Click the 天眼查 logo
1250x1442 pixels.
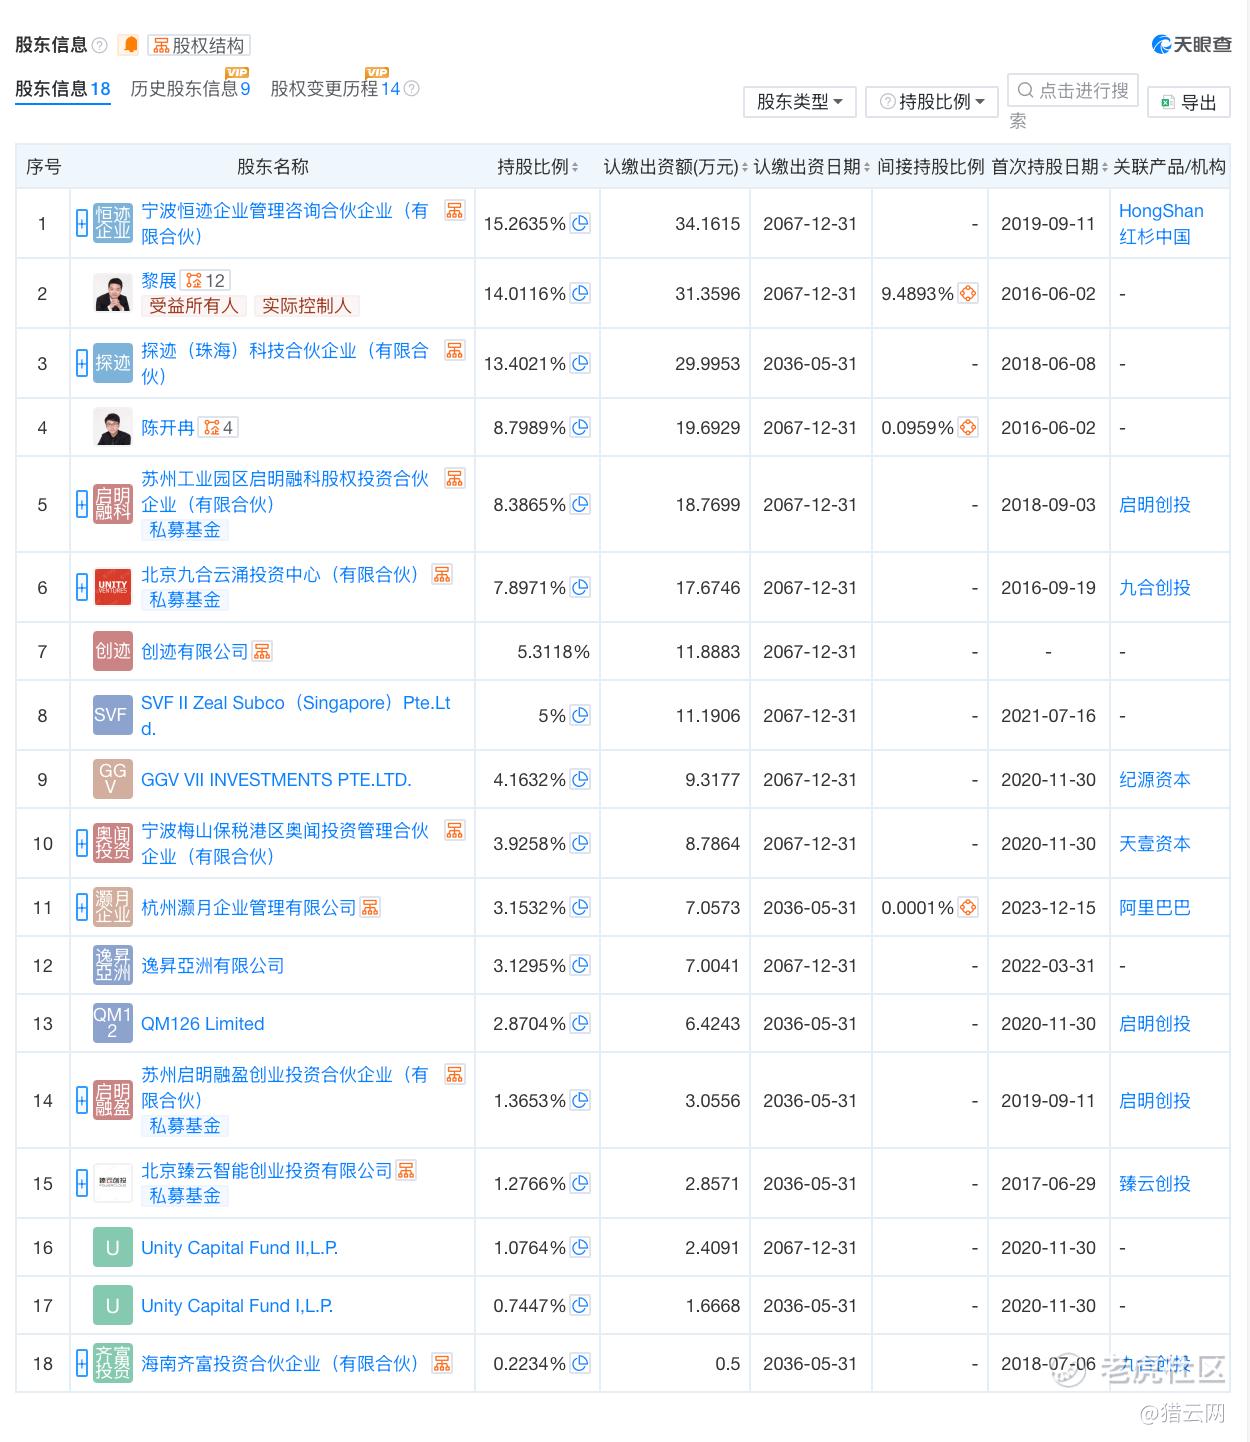coord(1191,45)
